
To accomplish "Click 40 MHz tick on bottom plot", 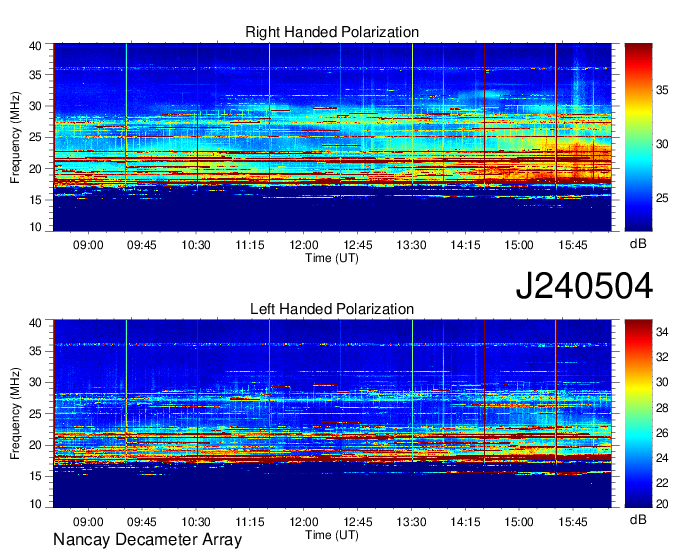I will [x=35, y=323].
